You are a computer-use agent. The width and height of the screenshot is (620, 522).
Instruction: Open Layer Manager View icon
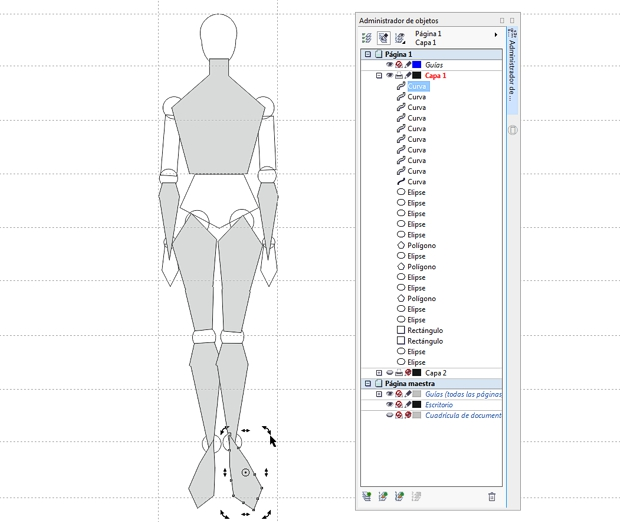point(400,38)
